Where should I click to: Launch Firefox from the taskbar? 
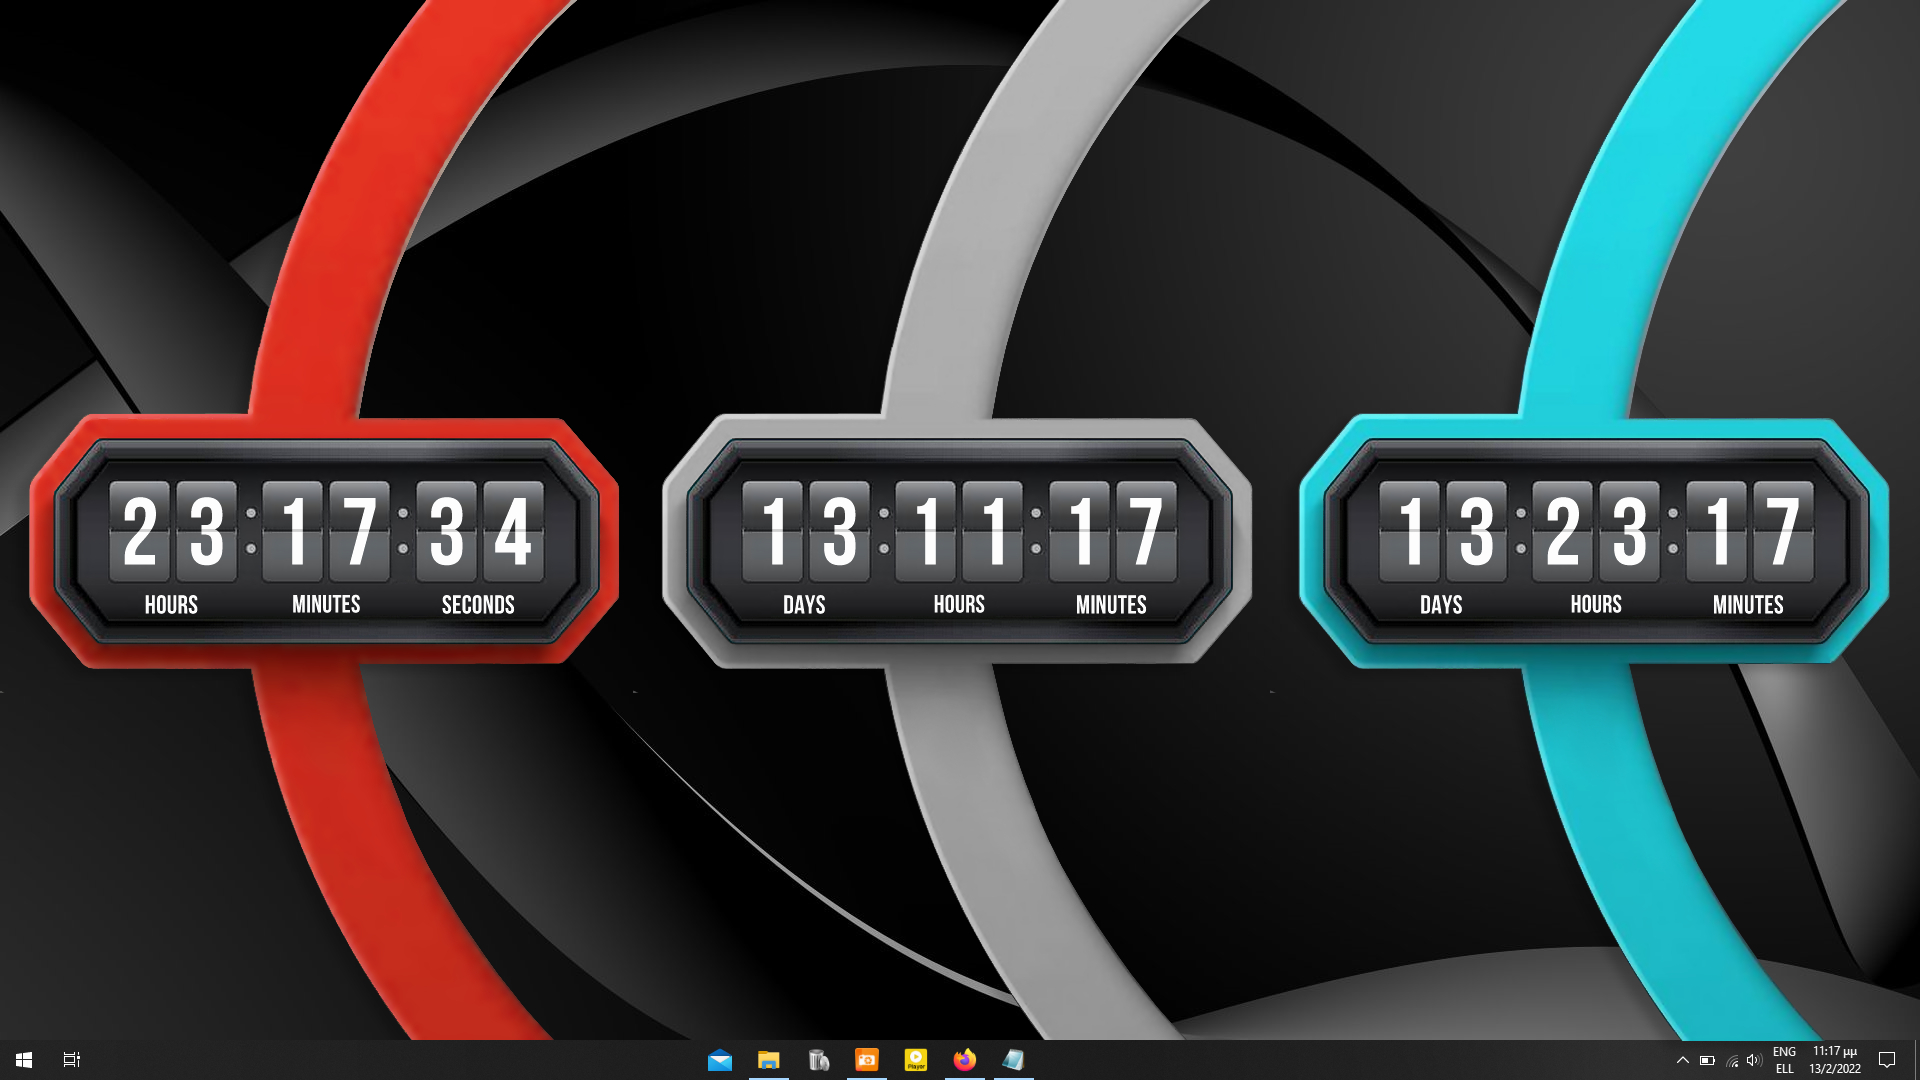(964, 1060)
